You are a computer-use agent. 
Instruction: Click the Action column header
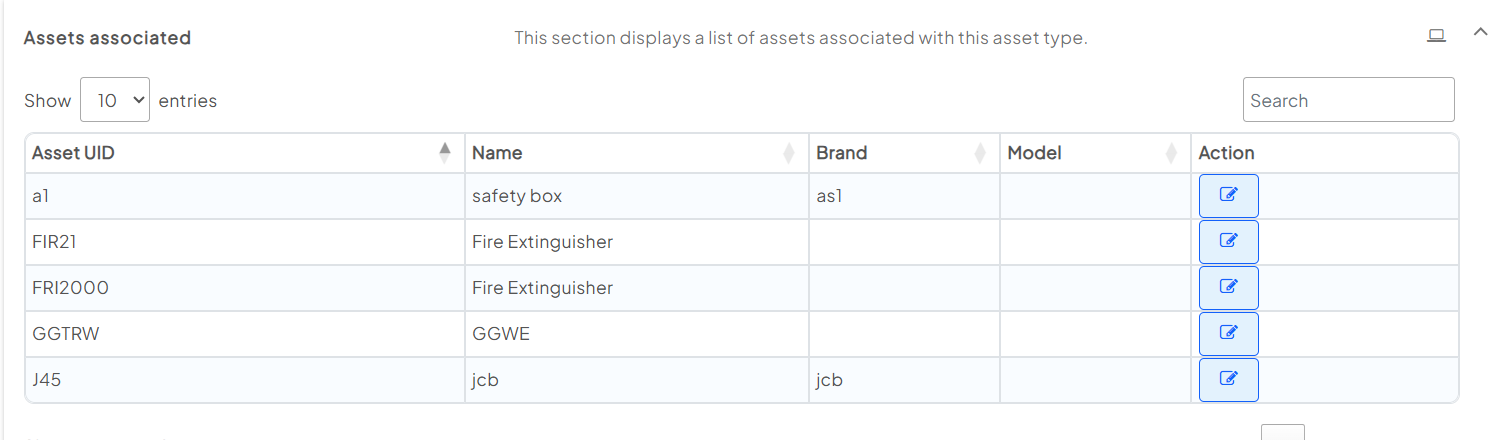pos(1226,153)
